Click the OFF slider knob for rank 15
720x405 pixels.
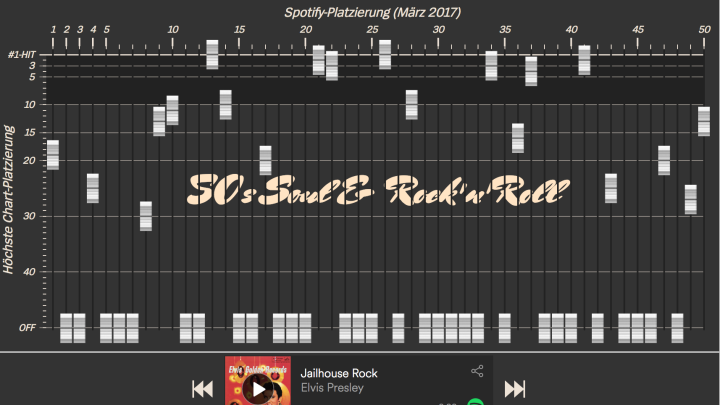tap(239, 328)
